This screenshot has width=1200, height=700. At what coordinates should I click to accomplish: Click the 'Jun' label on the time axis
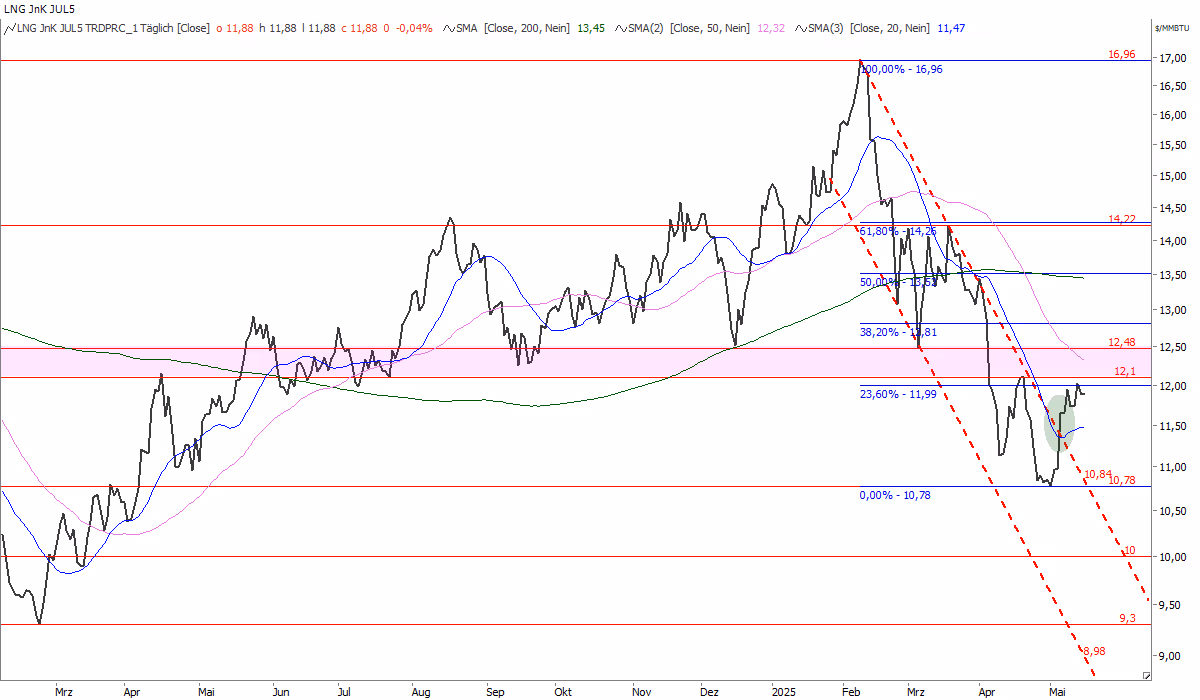[x=282, y=691]
